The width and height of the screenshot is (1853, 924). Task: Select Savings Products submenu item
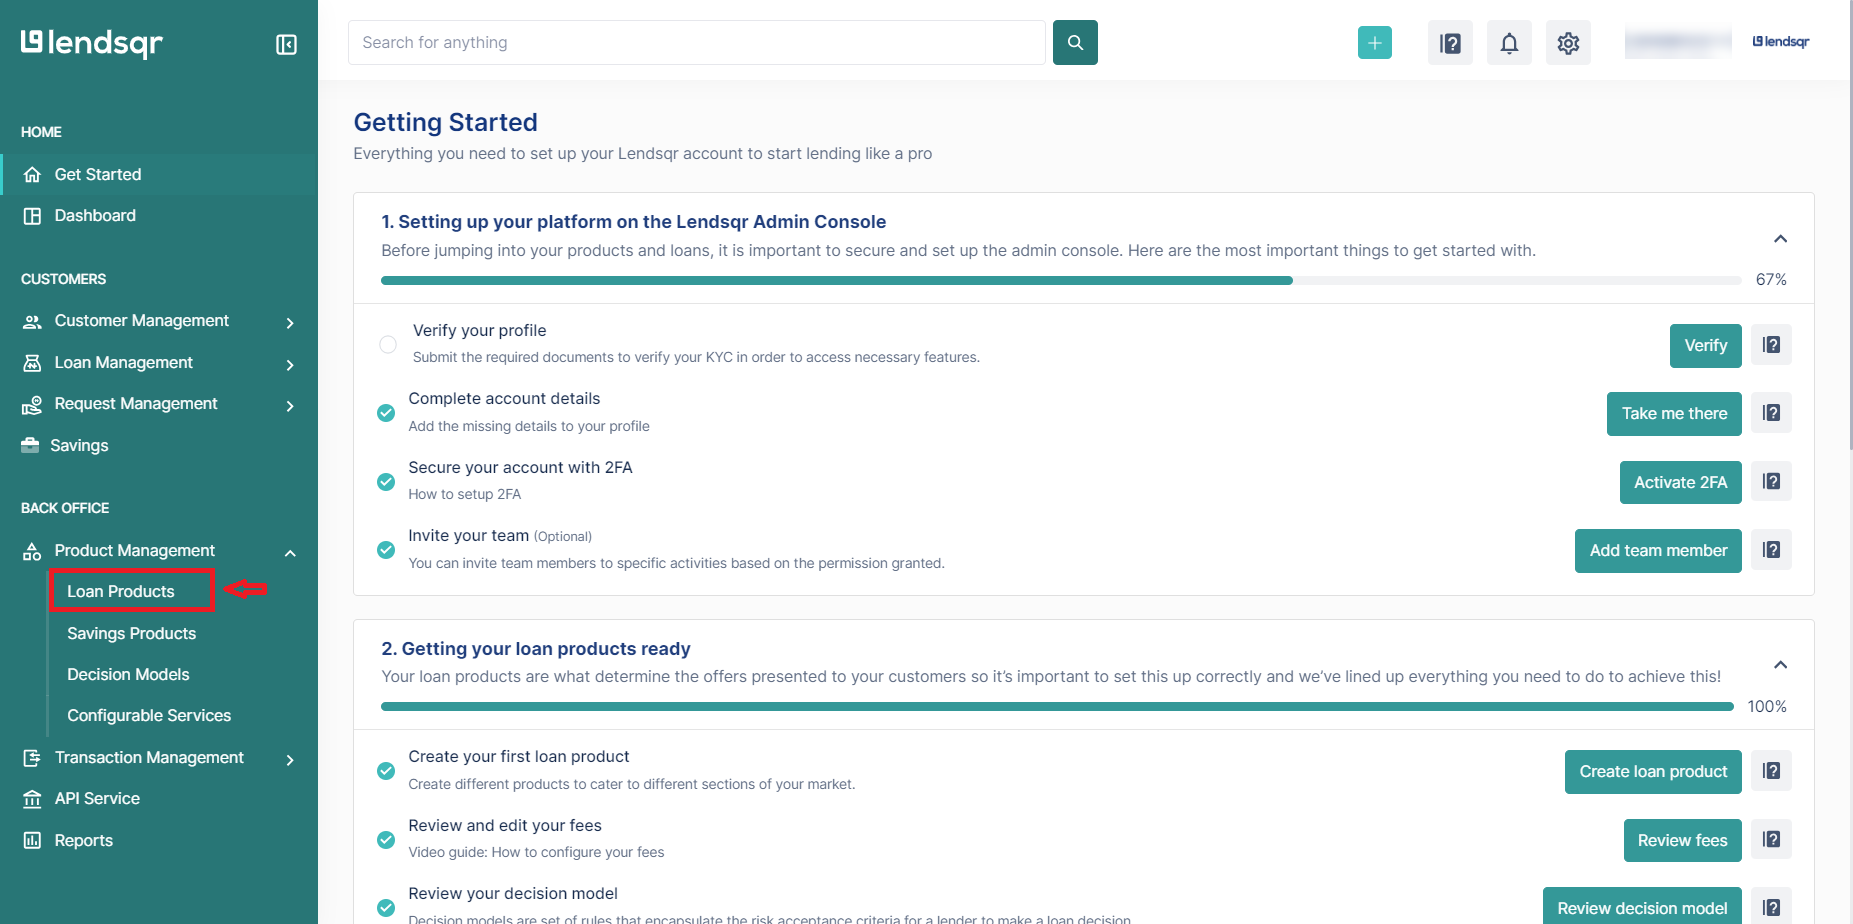click(x=131, y=633)
